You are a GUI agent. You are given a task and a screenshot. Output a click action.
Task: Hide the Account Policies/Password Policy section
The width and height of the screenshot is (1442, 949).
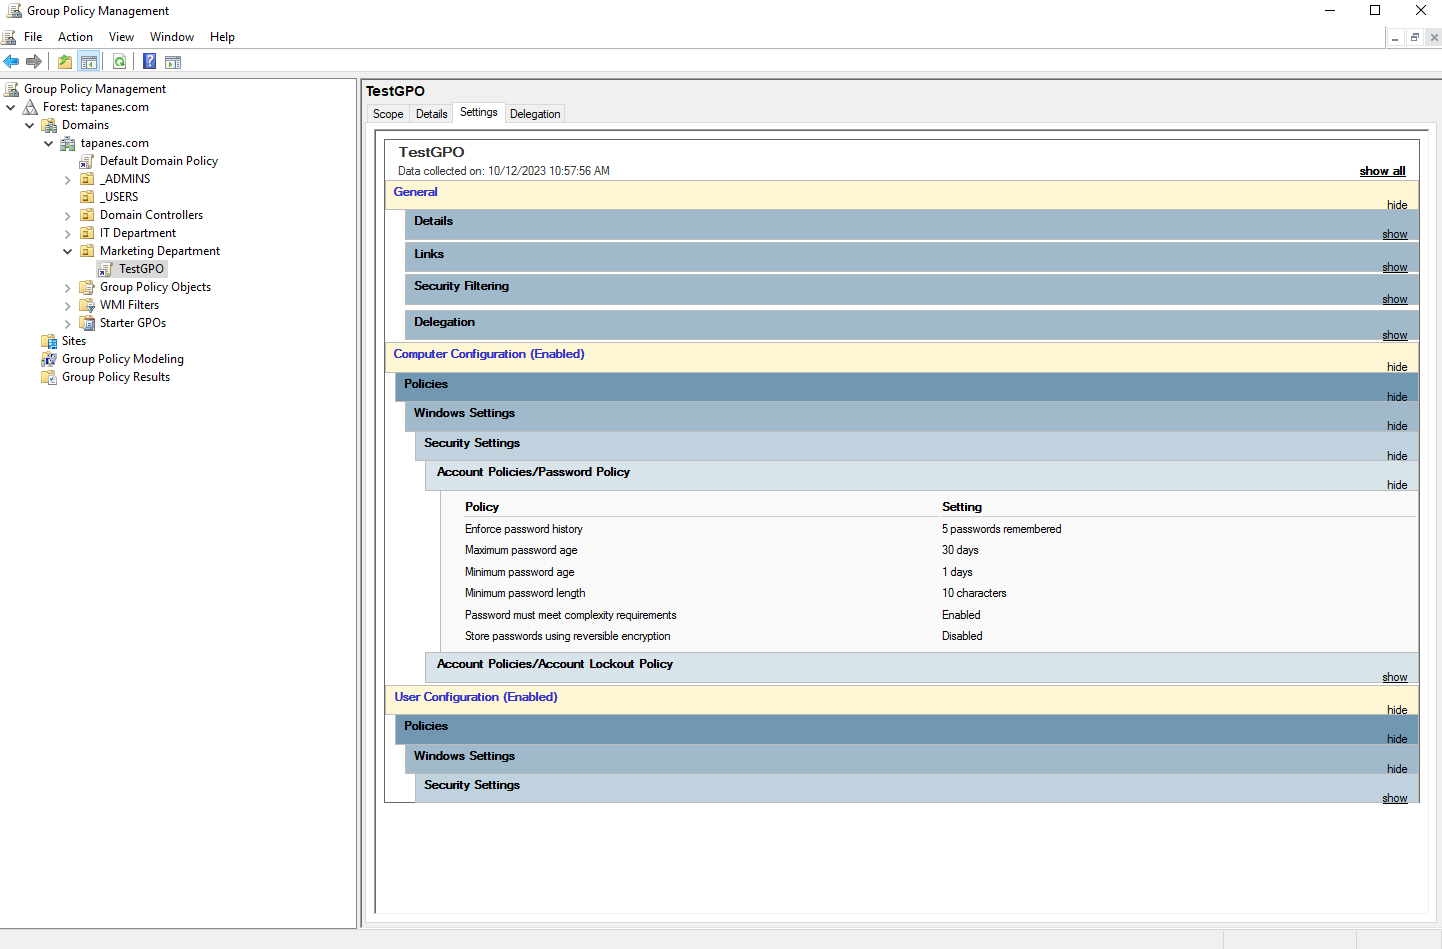[1396, 485]
